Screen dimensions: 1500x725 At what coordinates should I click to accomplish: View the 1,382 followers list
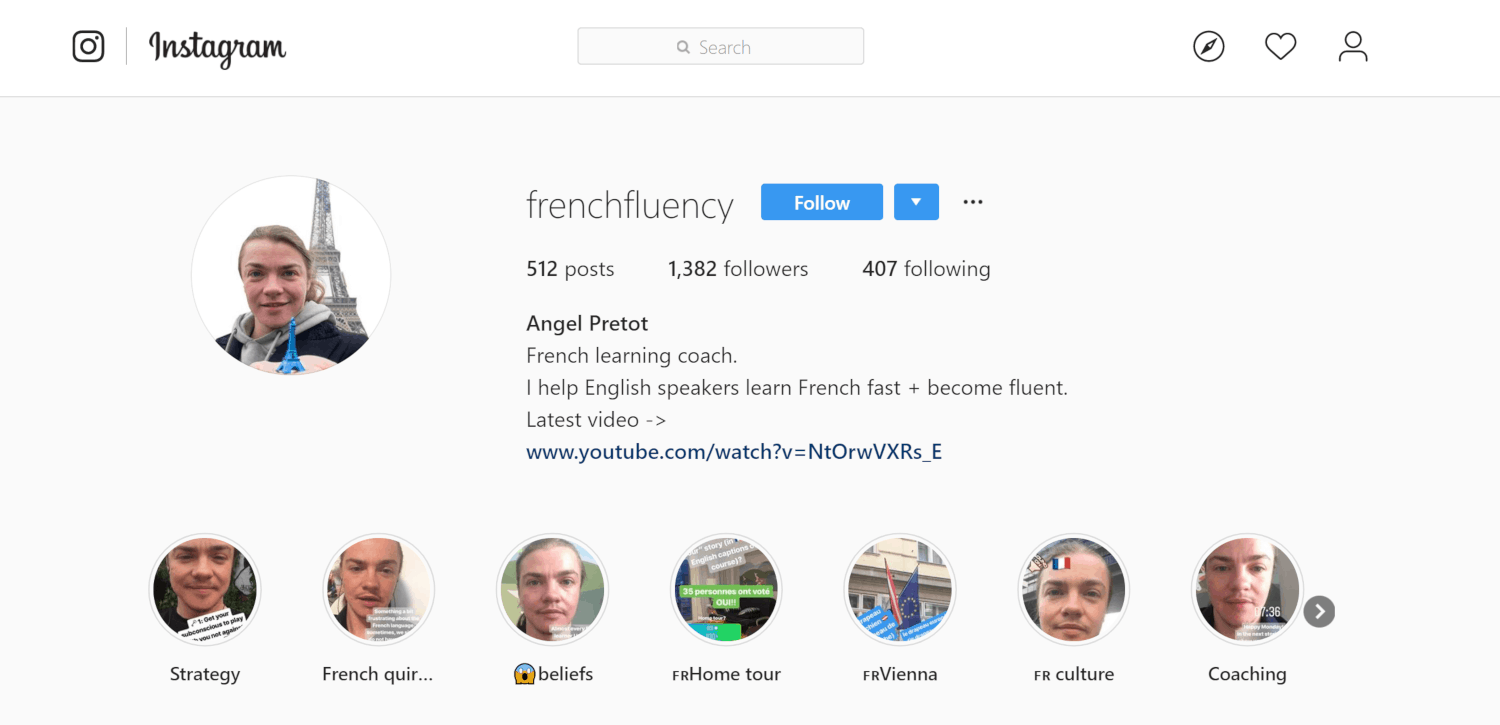click(x=738, y=269)
